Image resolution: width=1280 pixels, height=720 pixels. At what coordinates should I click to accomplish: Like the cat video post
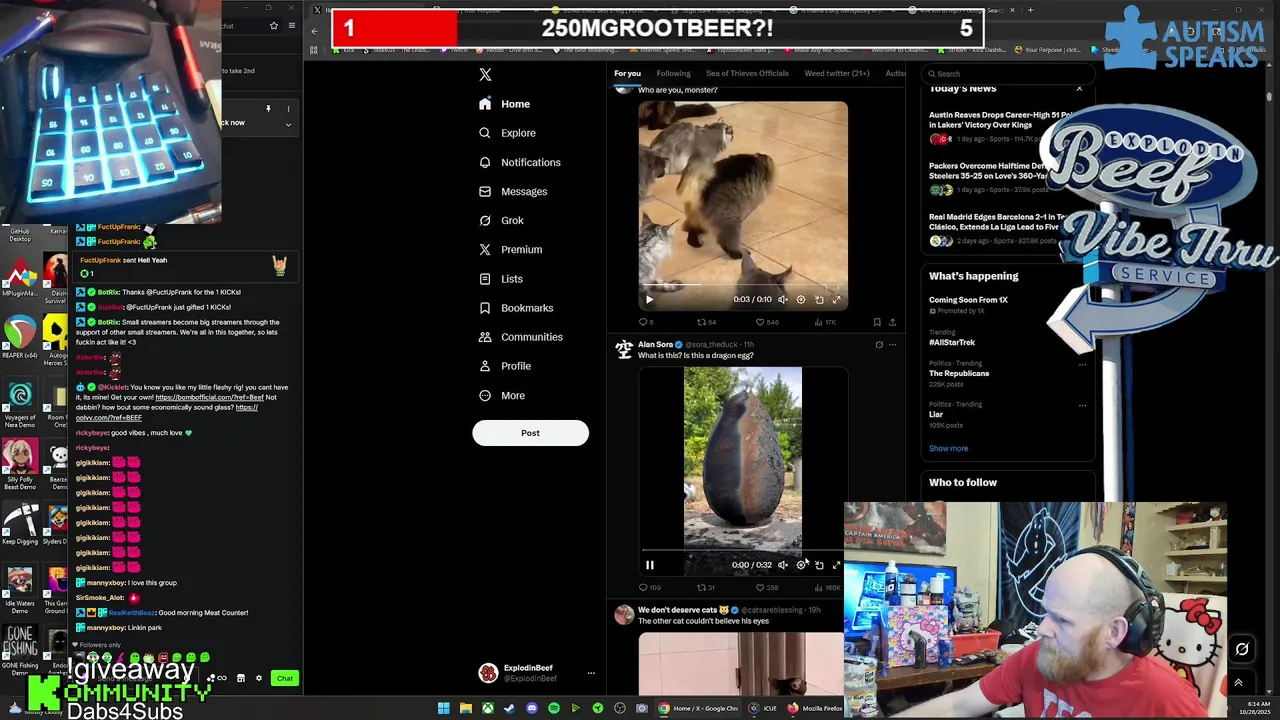[x=766, y=322]
